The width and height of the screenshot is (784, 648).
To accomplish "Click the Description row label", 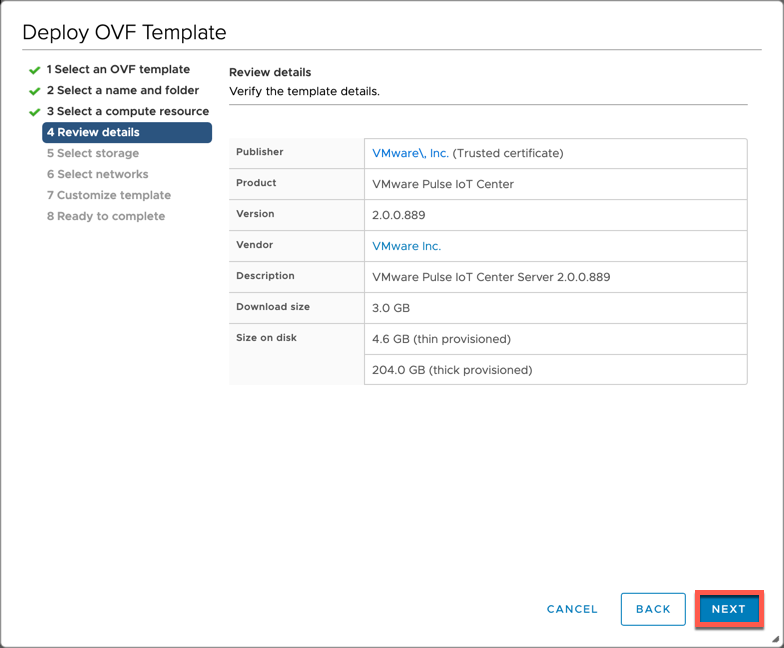I will pyautogui.click(x=265, y=276).
